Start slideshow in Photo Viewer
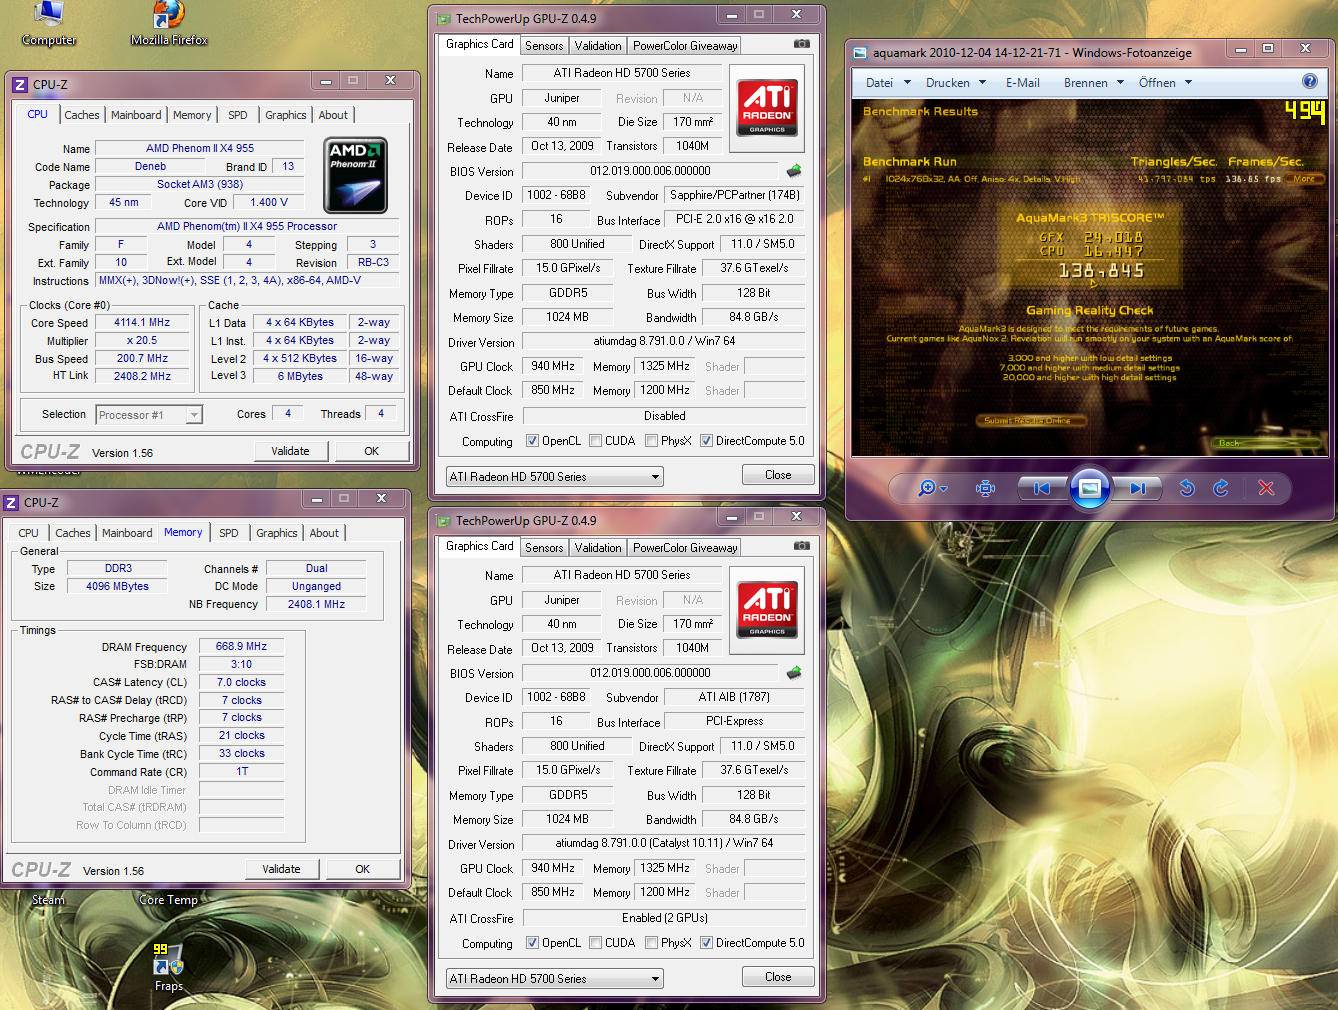This screenshot has width=1338, height=1010. pyautogui.click(x=1090, y=488)
